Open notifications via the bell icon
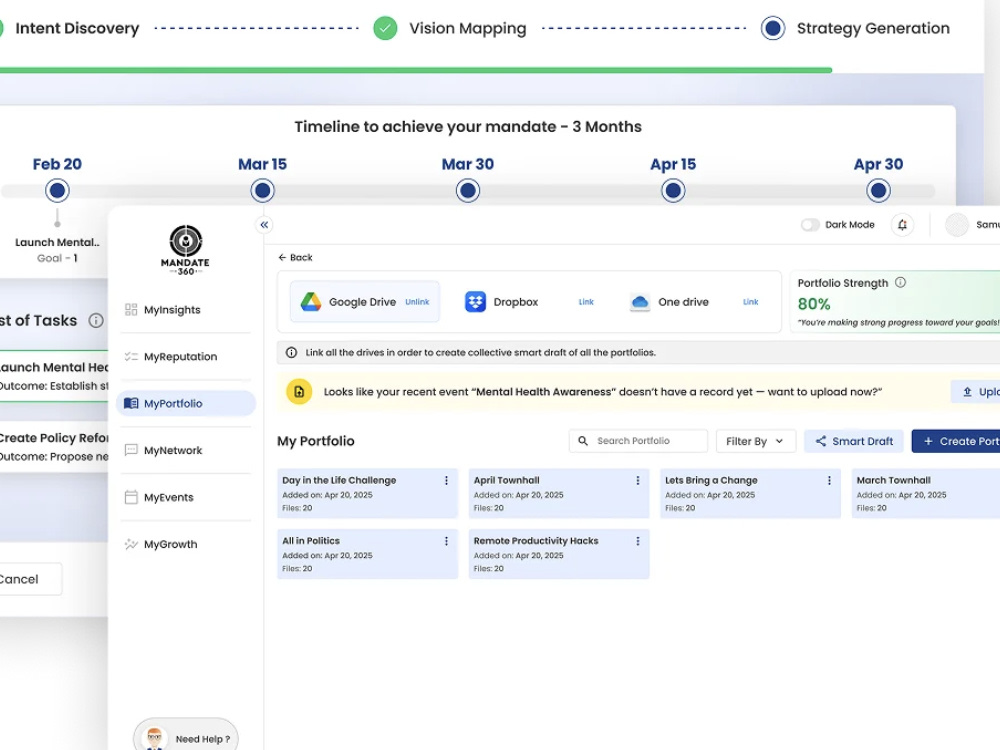 pyautogui.click(x=902, y=224)
